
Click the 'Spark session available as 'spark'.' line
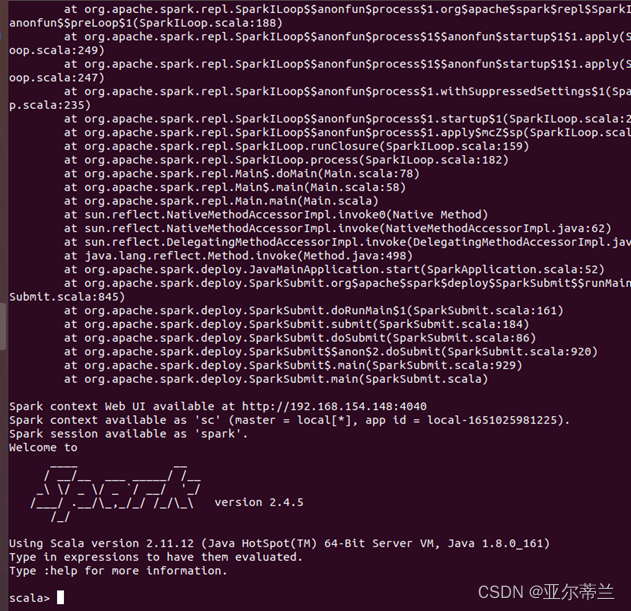(128, 433)
